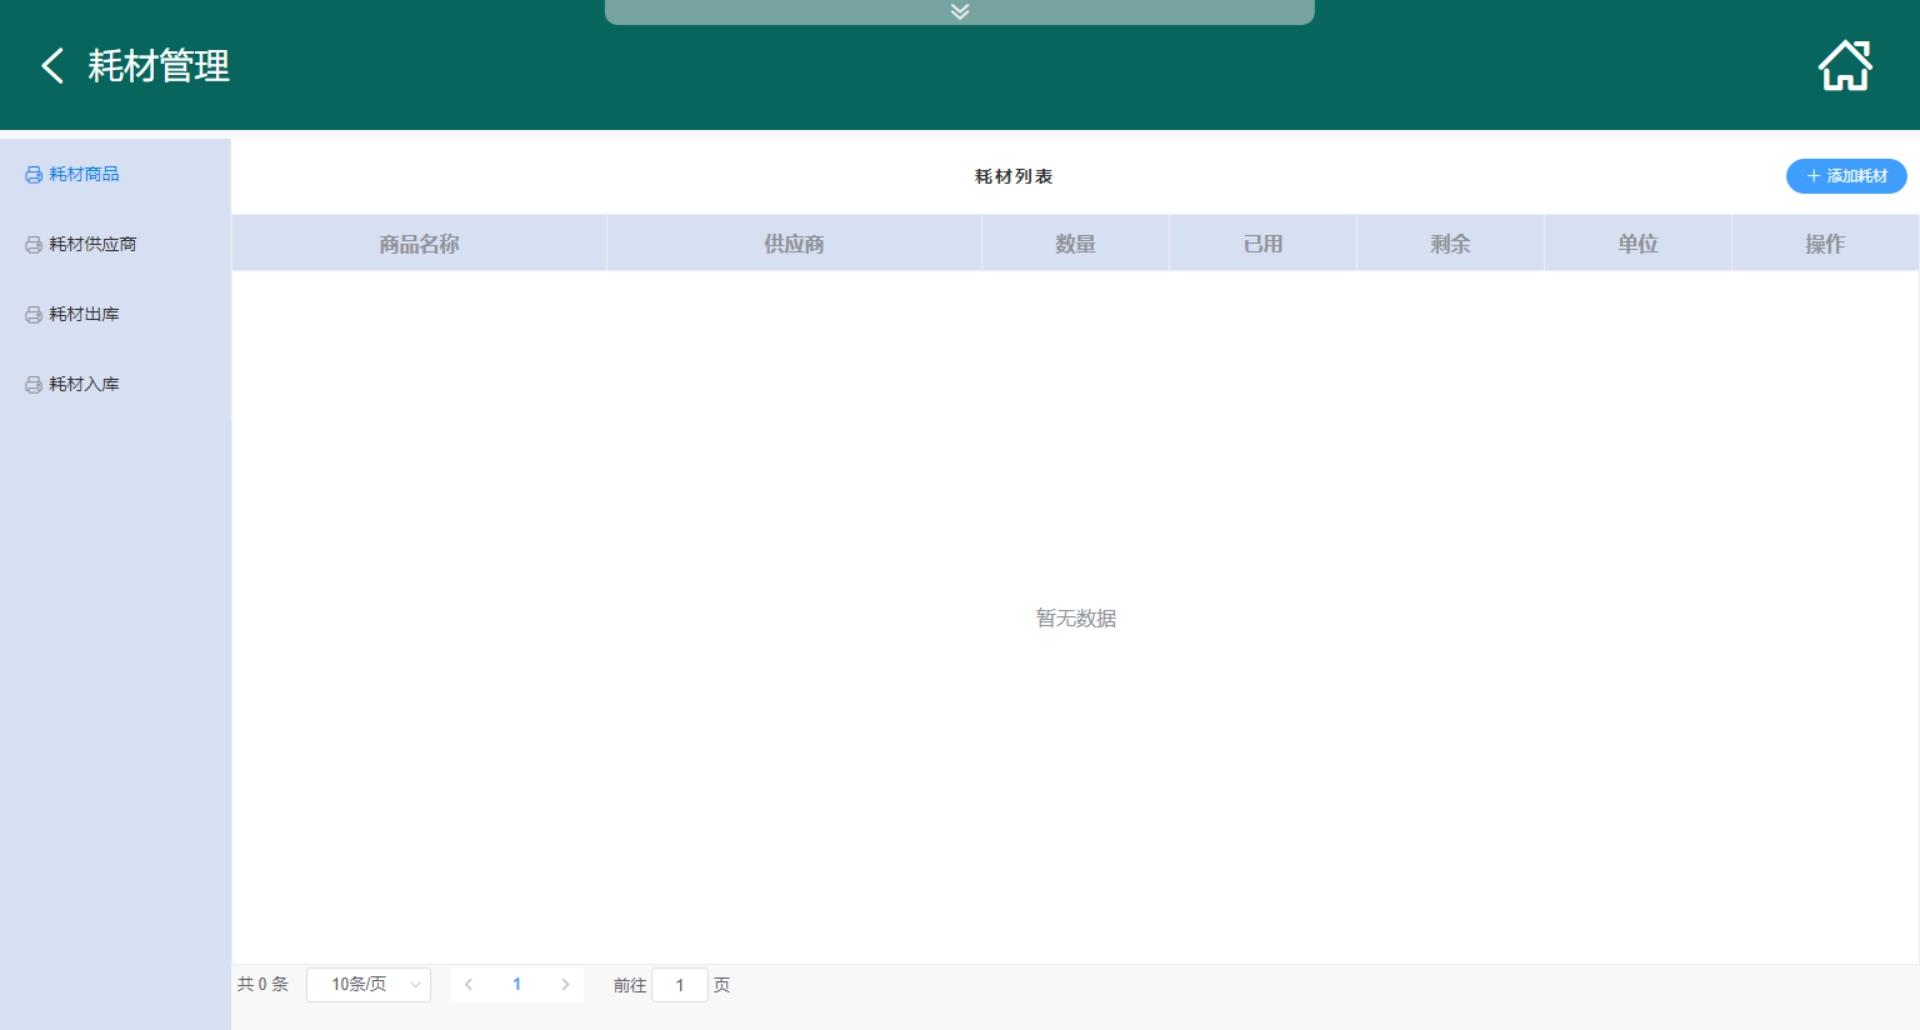Click the 单位 column header
Viewport: 1920px width, 1030px height.
pos(1638,243)
